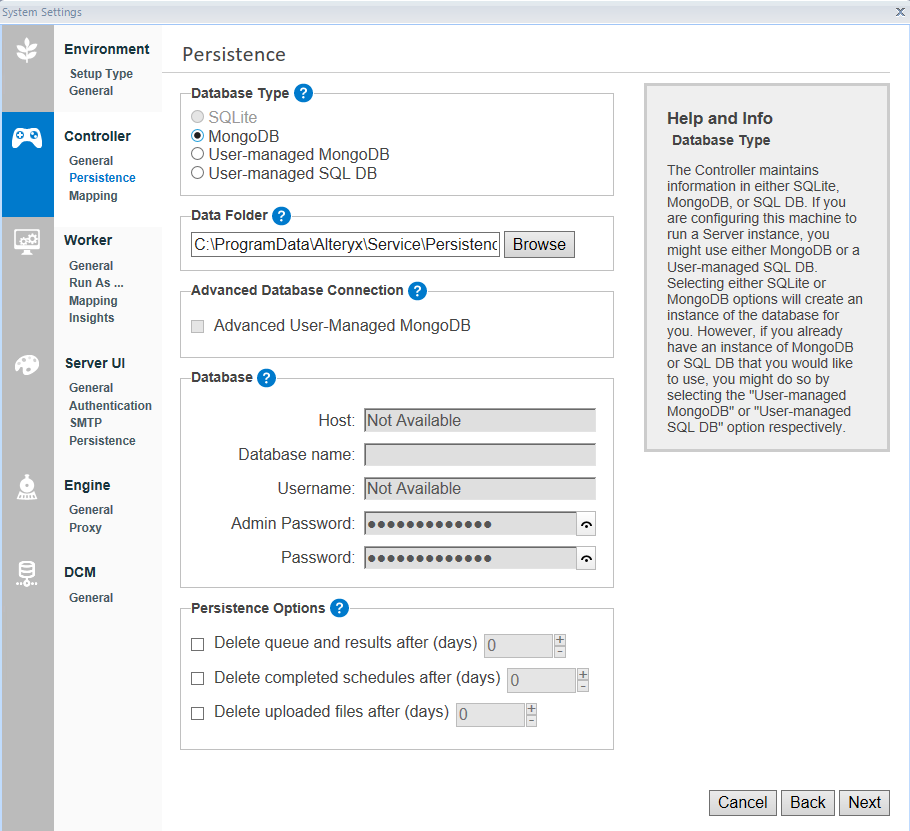This screenshot has width=910, height=831.
Task: Click the DCM database icon
Action: (27, 574)
